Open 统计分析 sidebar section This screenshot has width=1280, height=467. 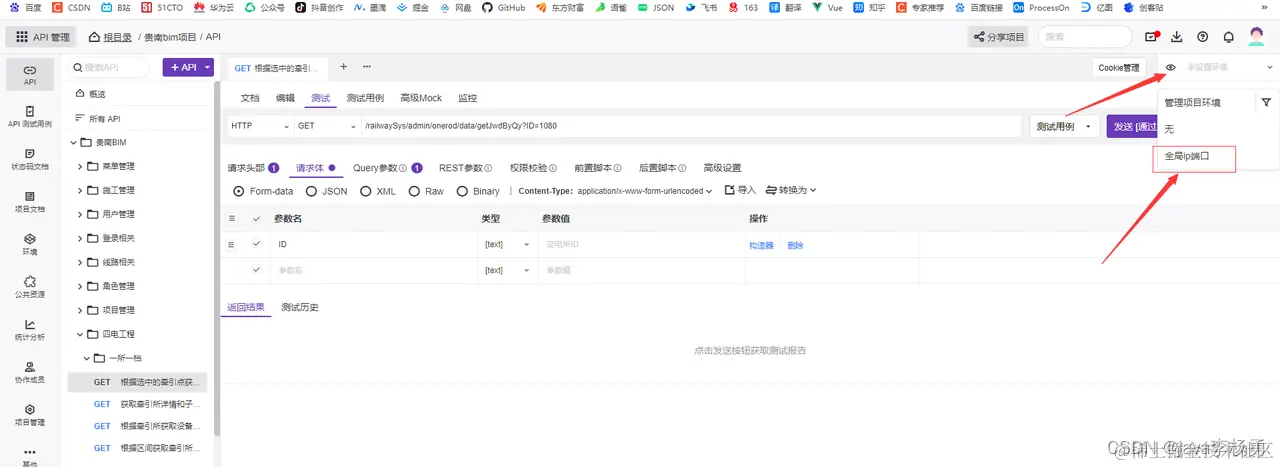(30, 330)
